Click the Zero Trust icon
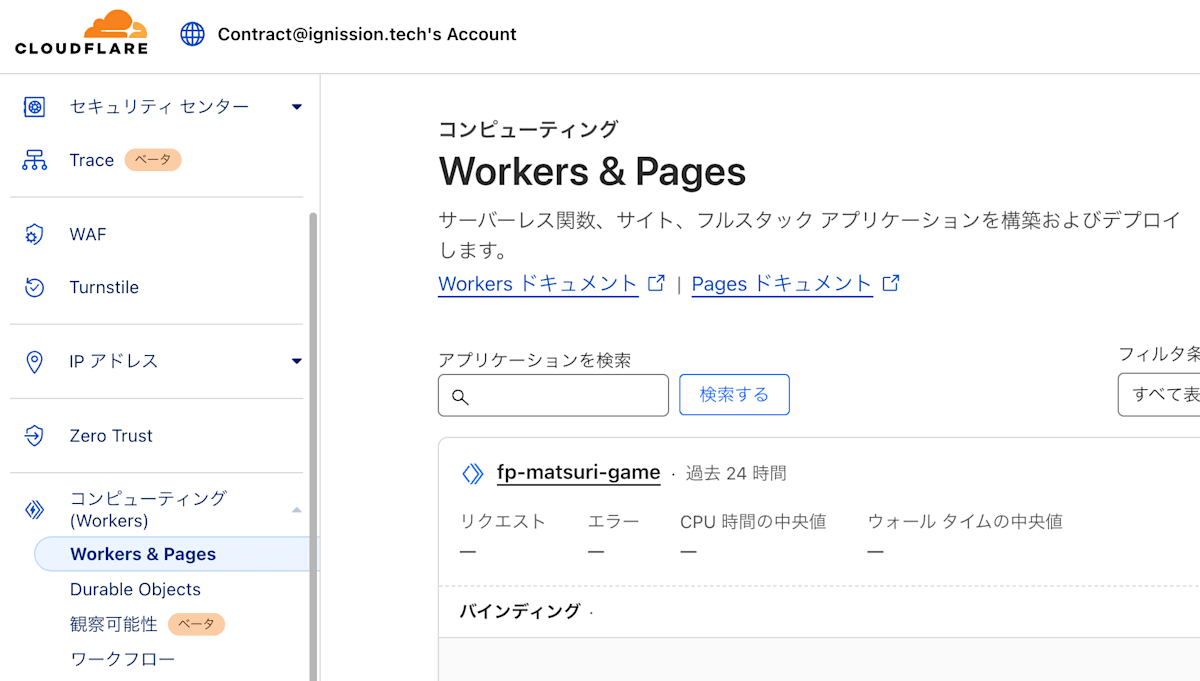Screen dimensions: 1200x681 (34, 436)
